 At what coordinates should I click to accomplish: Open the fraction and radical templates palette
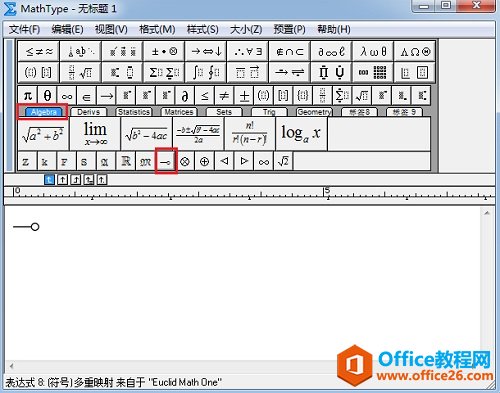pyautogui.click(x=81, y=72)
